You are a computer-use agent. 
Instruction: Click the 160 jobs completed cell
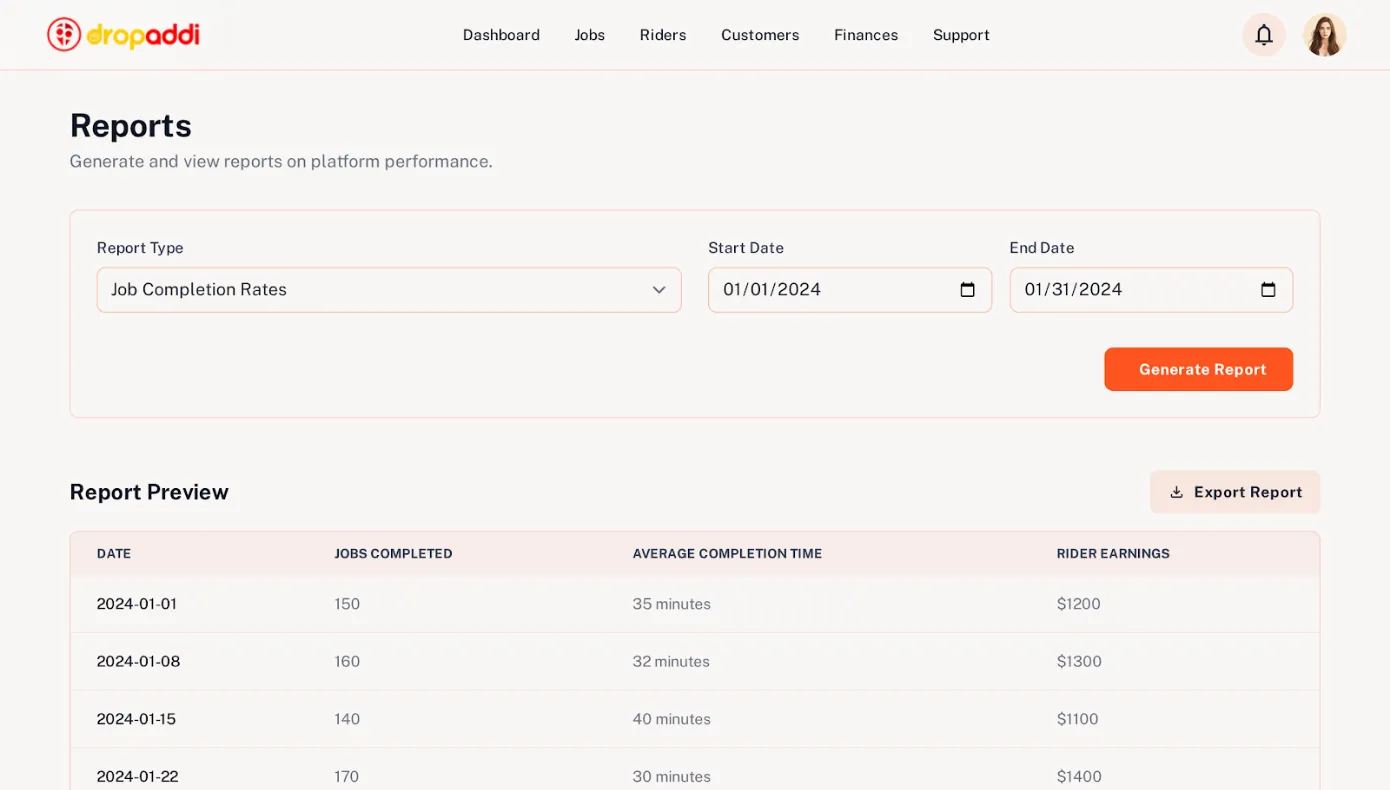(347, 662)
